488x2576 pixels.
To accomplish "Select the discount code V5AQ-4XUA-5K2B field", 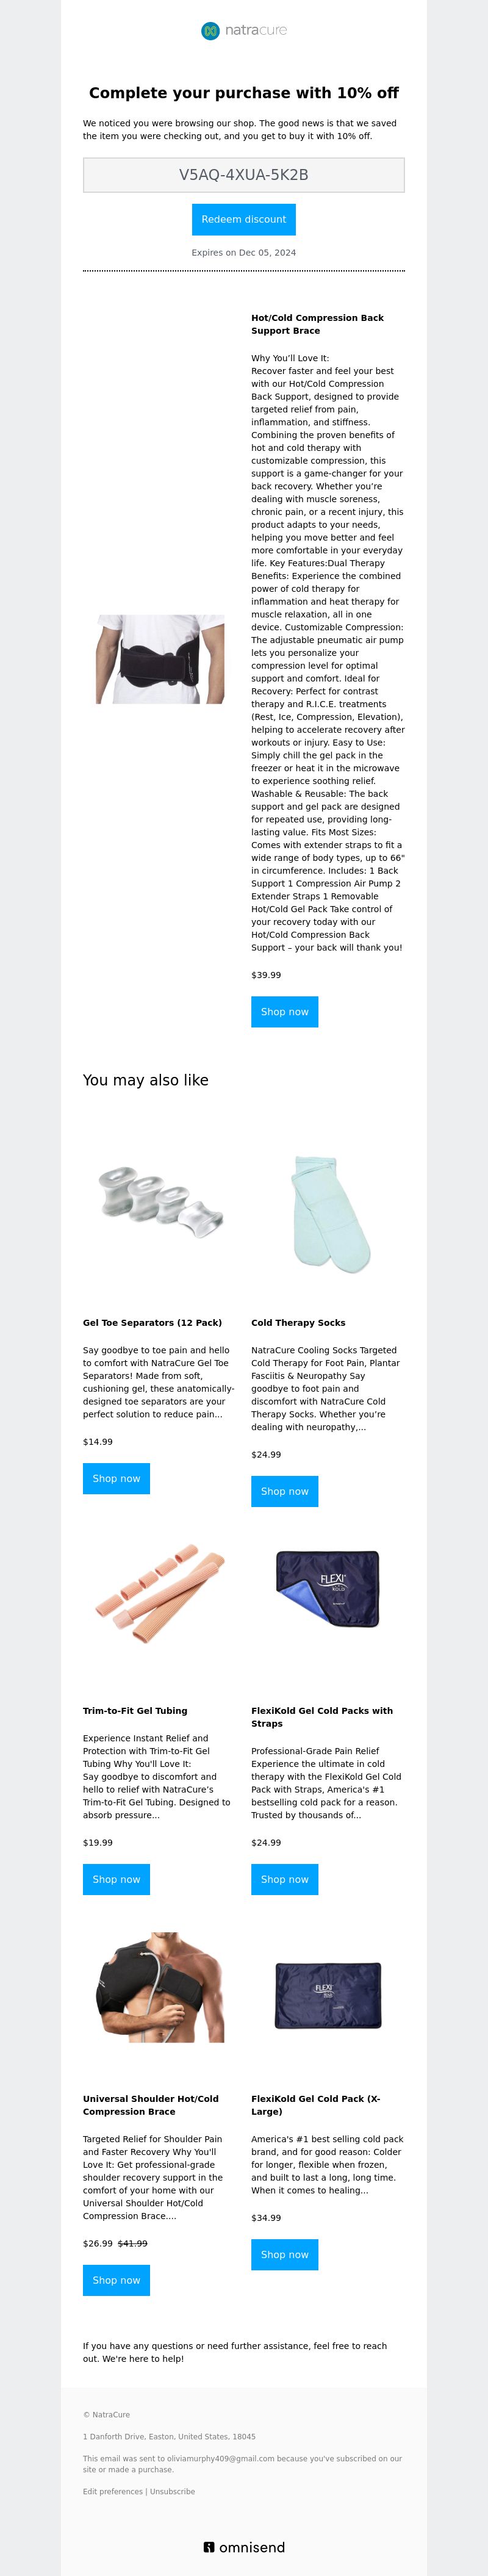I will point(244,175).
